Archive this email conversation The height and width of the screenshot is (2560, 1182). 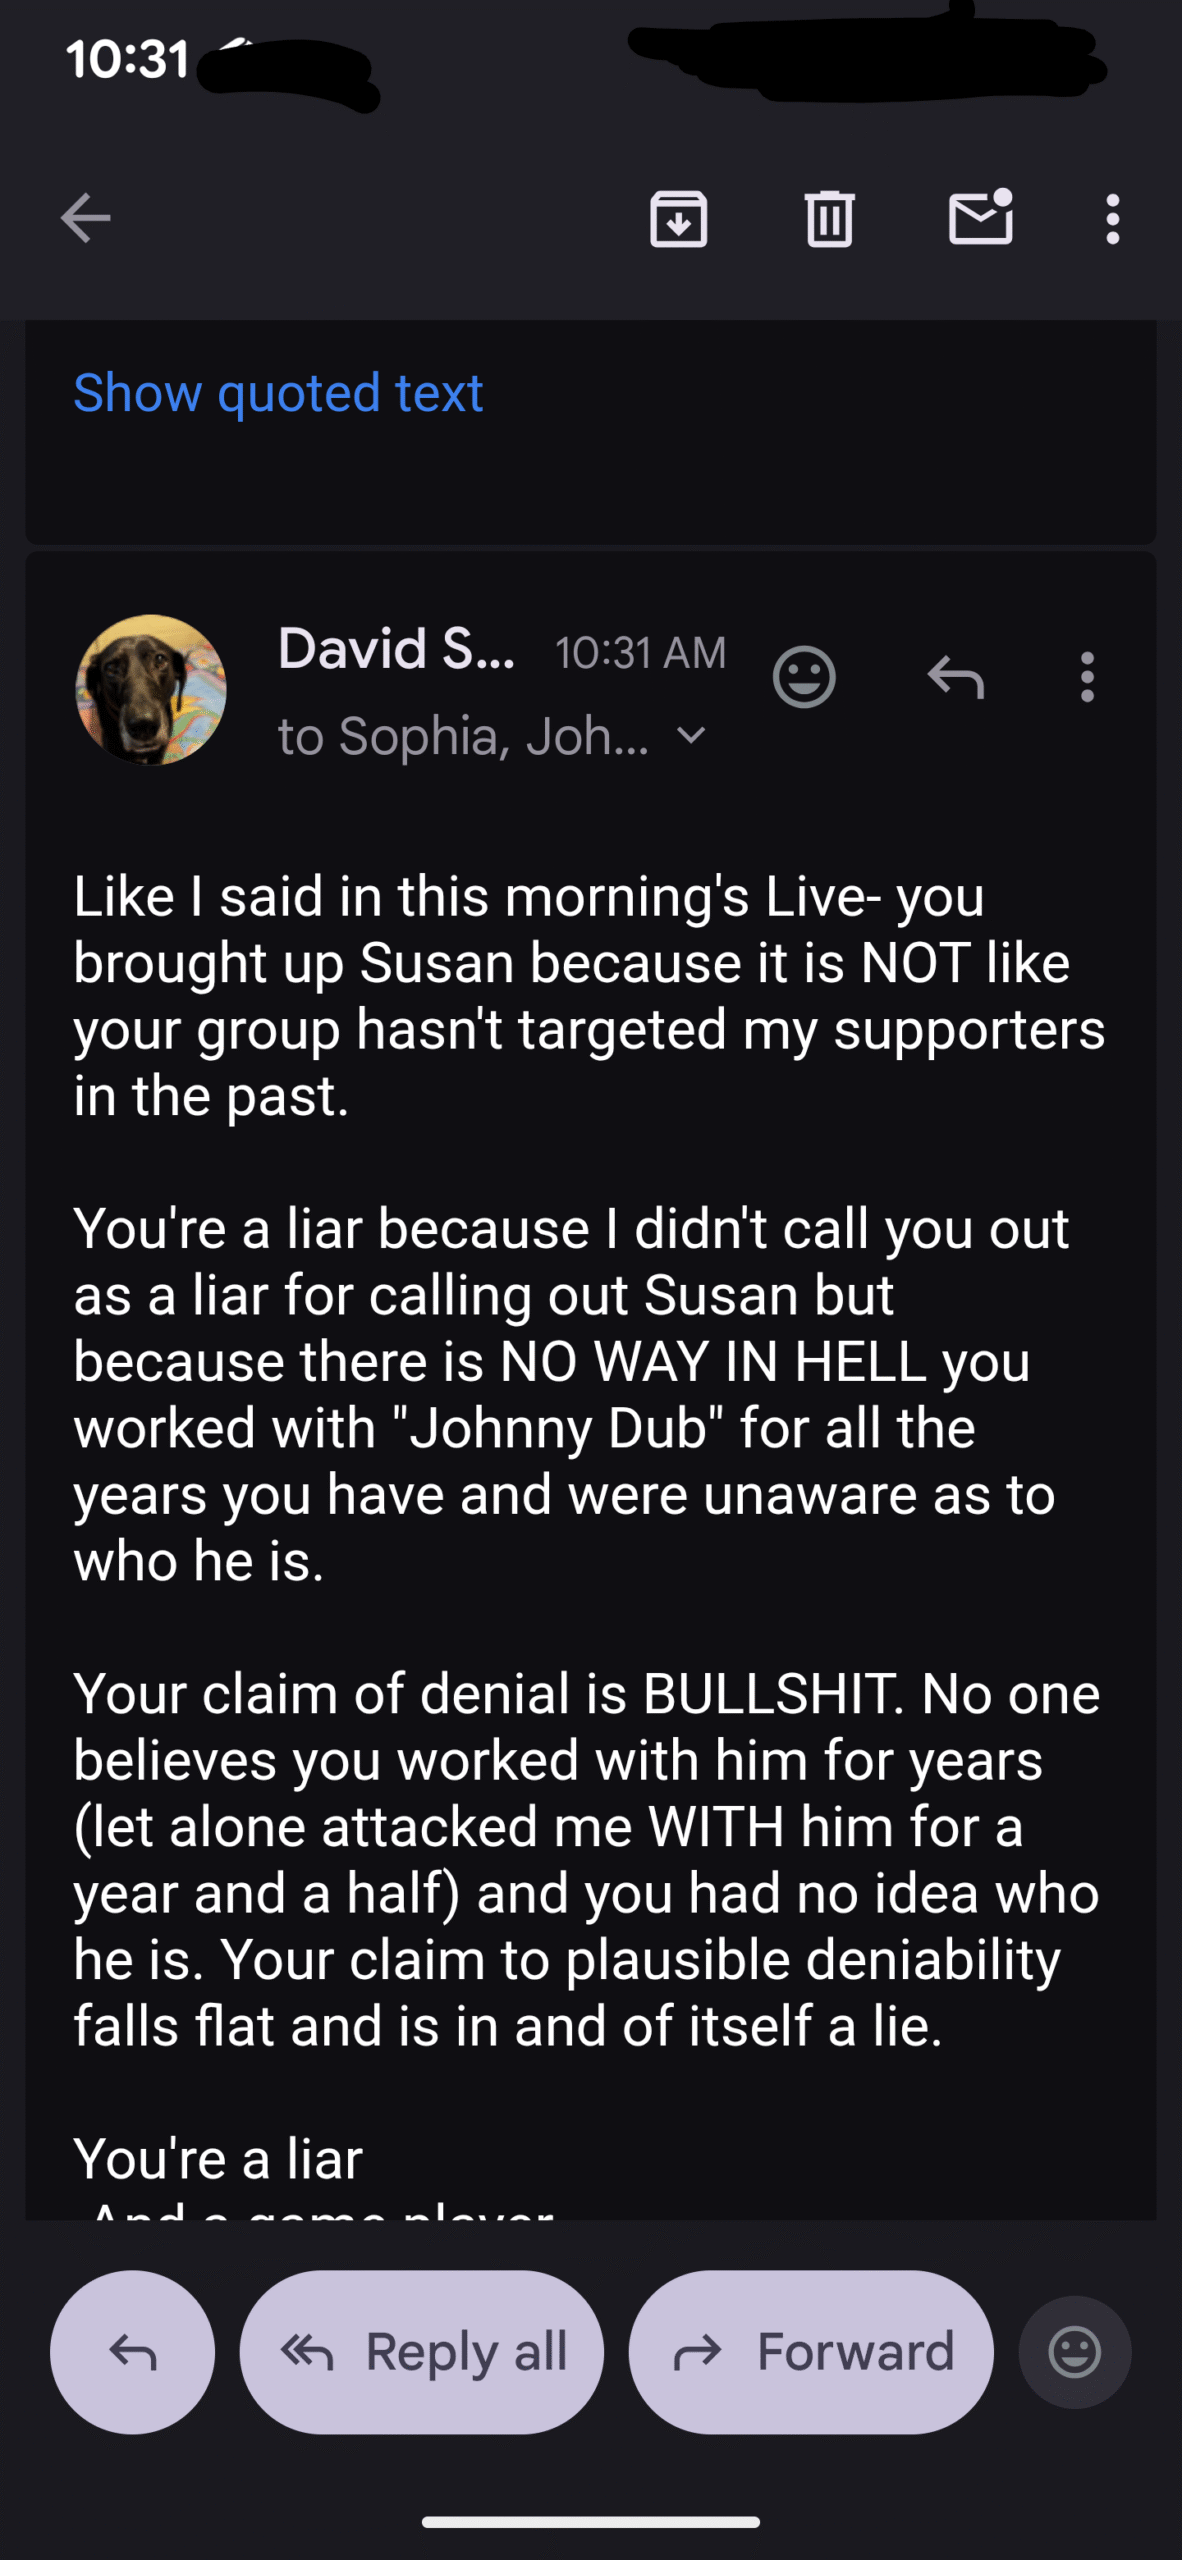[x=679, y=218]
